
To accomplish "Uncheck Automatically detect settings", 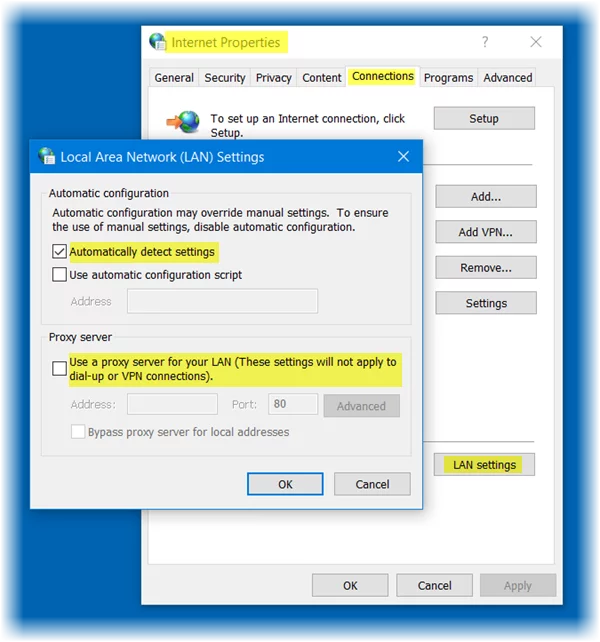I will tap(60, 252).
